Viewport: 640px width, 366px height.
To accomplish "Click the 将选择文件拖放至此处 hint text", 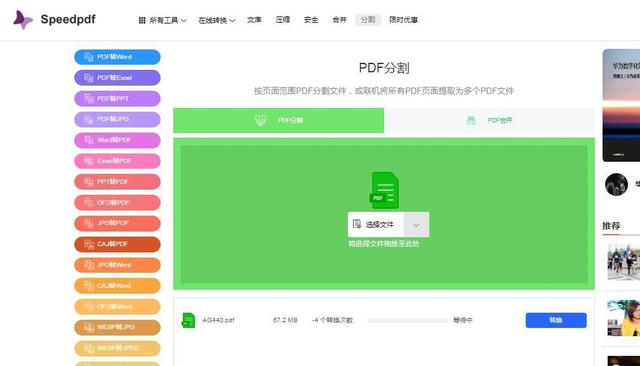I will (384, 244).
